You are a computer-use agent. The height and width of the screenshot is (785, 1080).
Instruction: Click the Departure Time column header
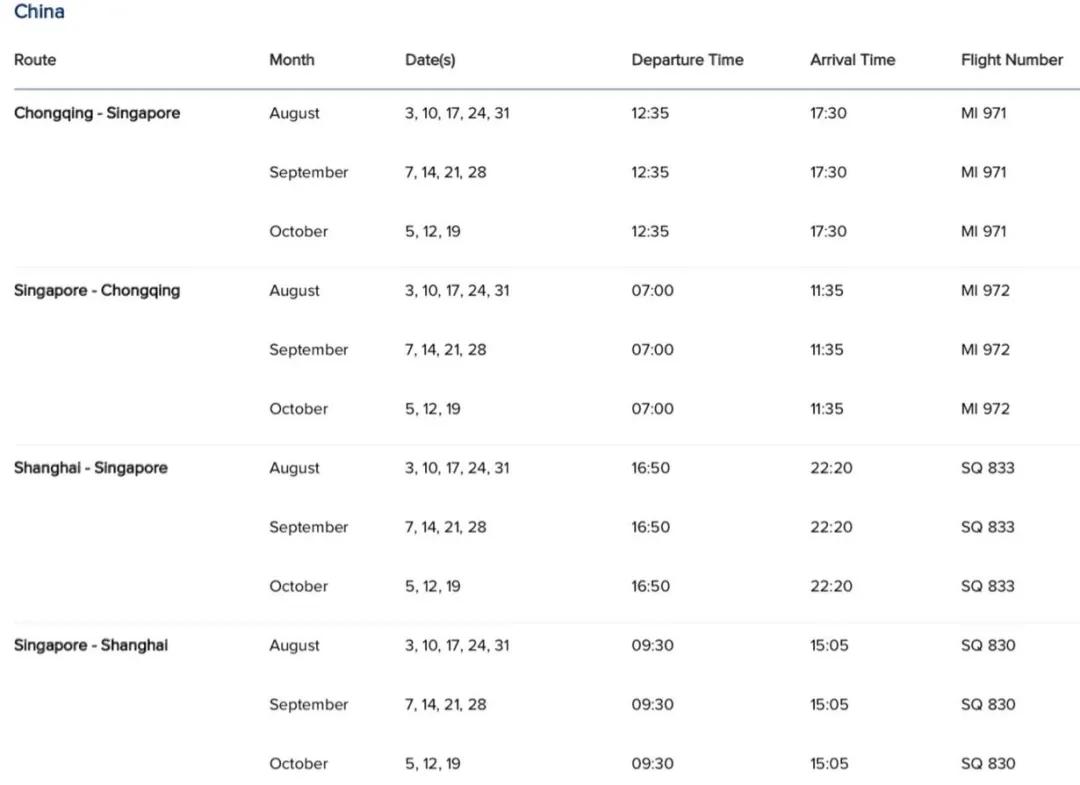tap(687, 60)
